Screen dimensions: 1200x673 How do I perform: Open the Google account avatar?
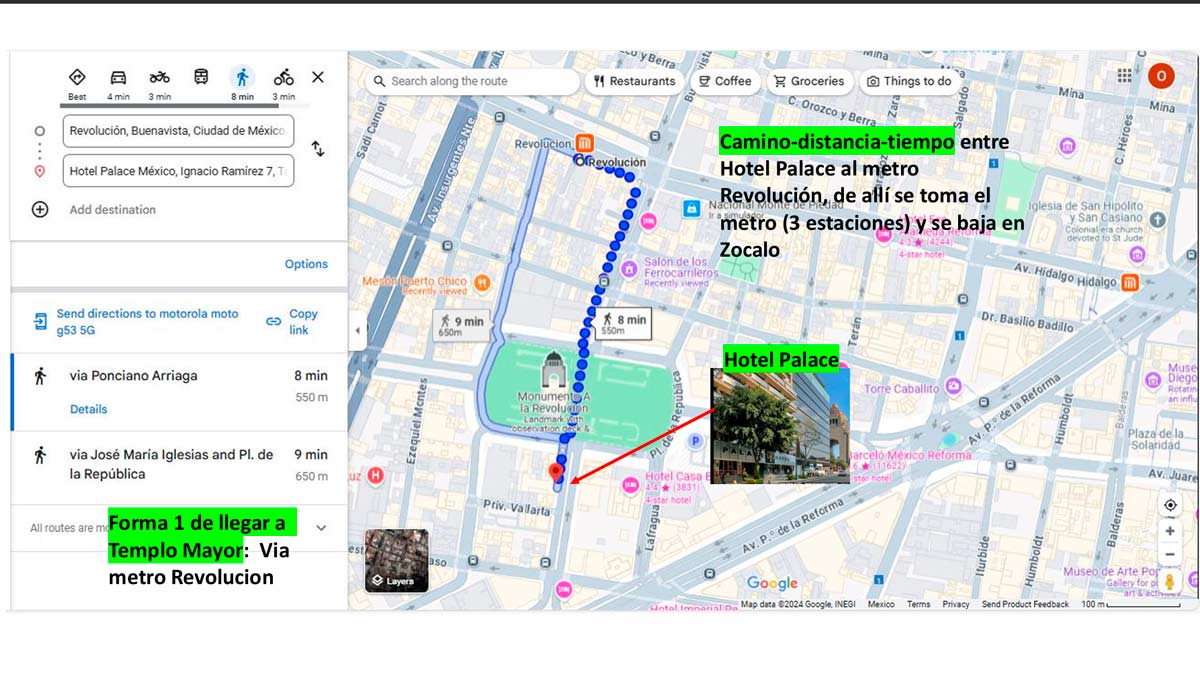(1160, 76)
